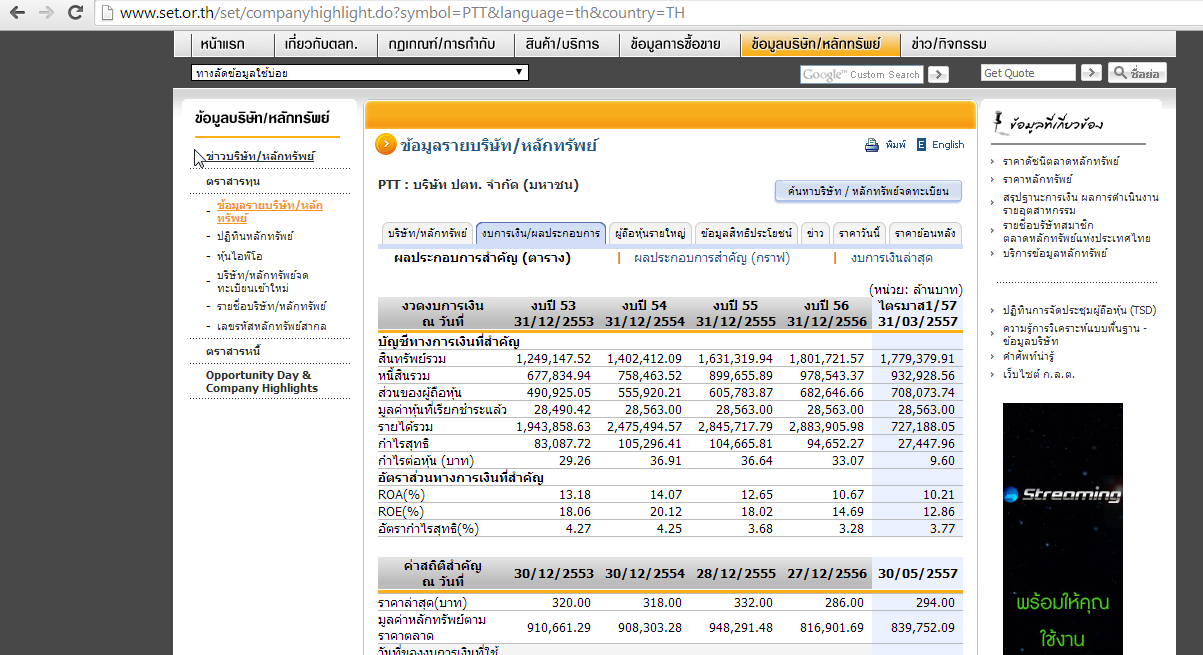Screen dimensions: 1203x655
Task: Open the ข้อมูลการซื้อขาย menu
Action: (x=677, y=44)
